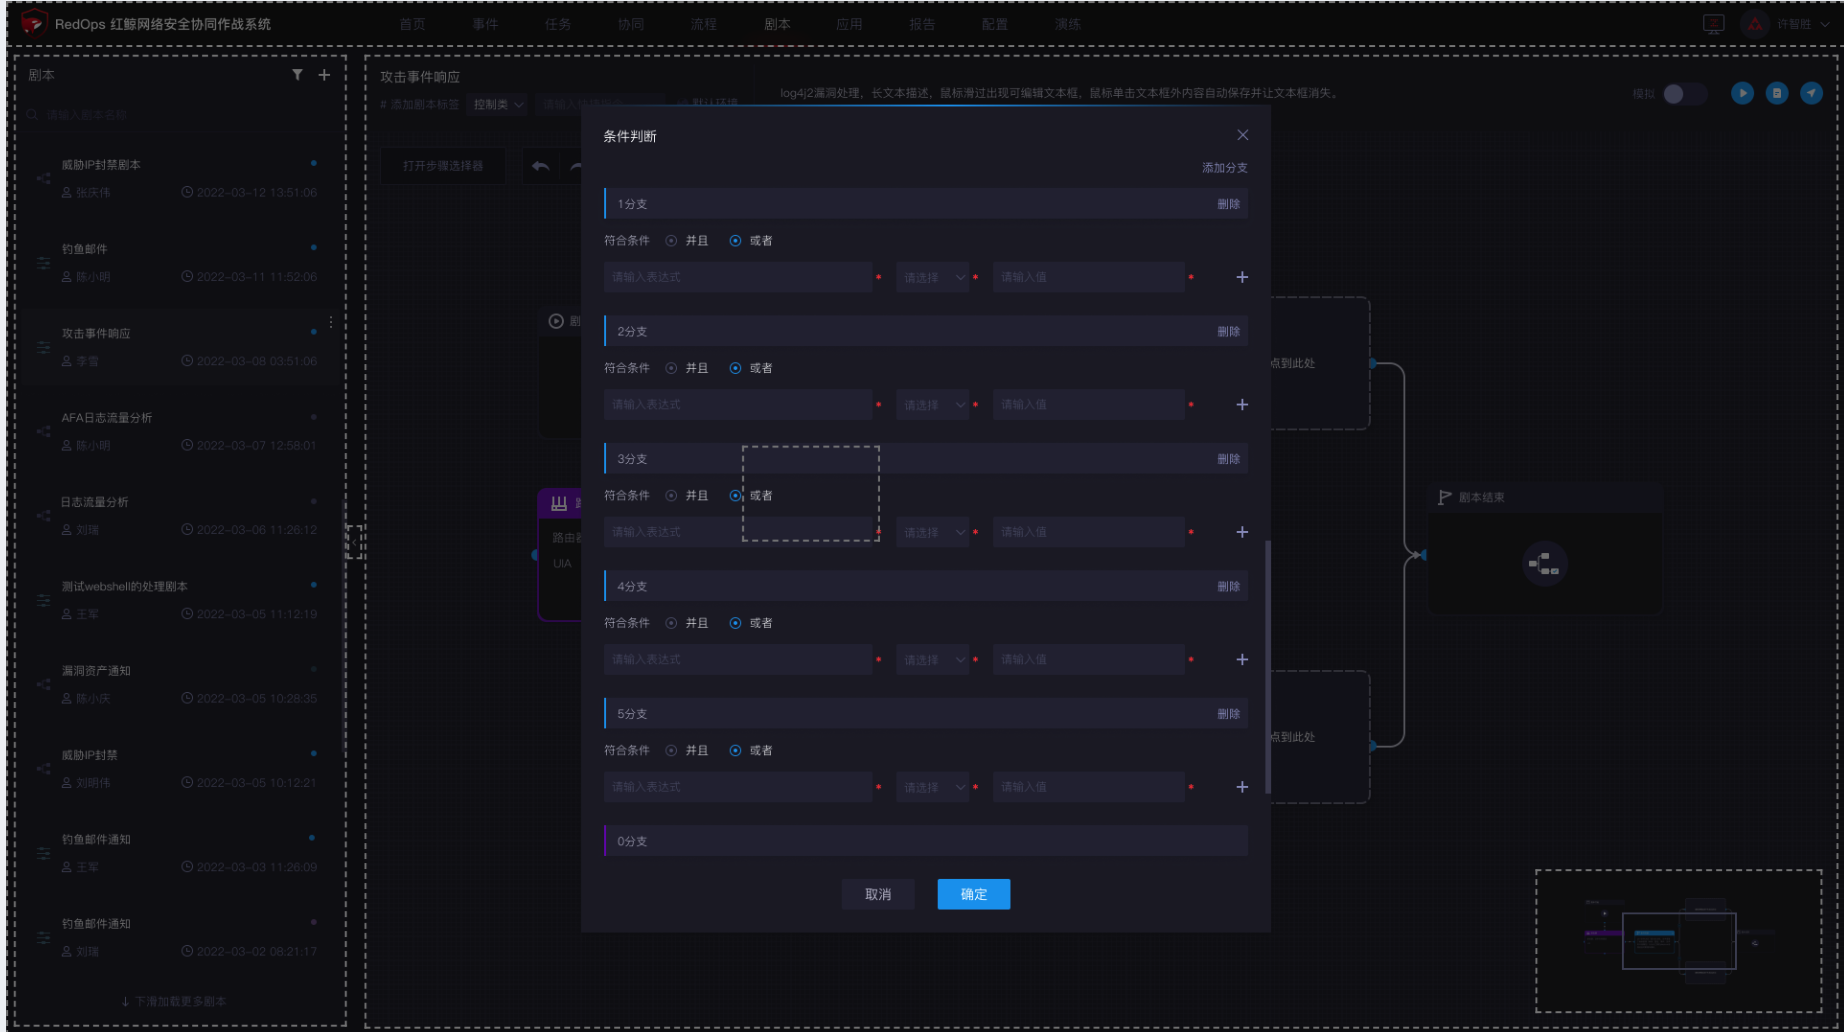This screenshot has width=1844, height=1032.
Task: Select 或者 for 5分支
Action: coord(735,751)
